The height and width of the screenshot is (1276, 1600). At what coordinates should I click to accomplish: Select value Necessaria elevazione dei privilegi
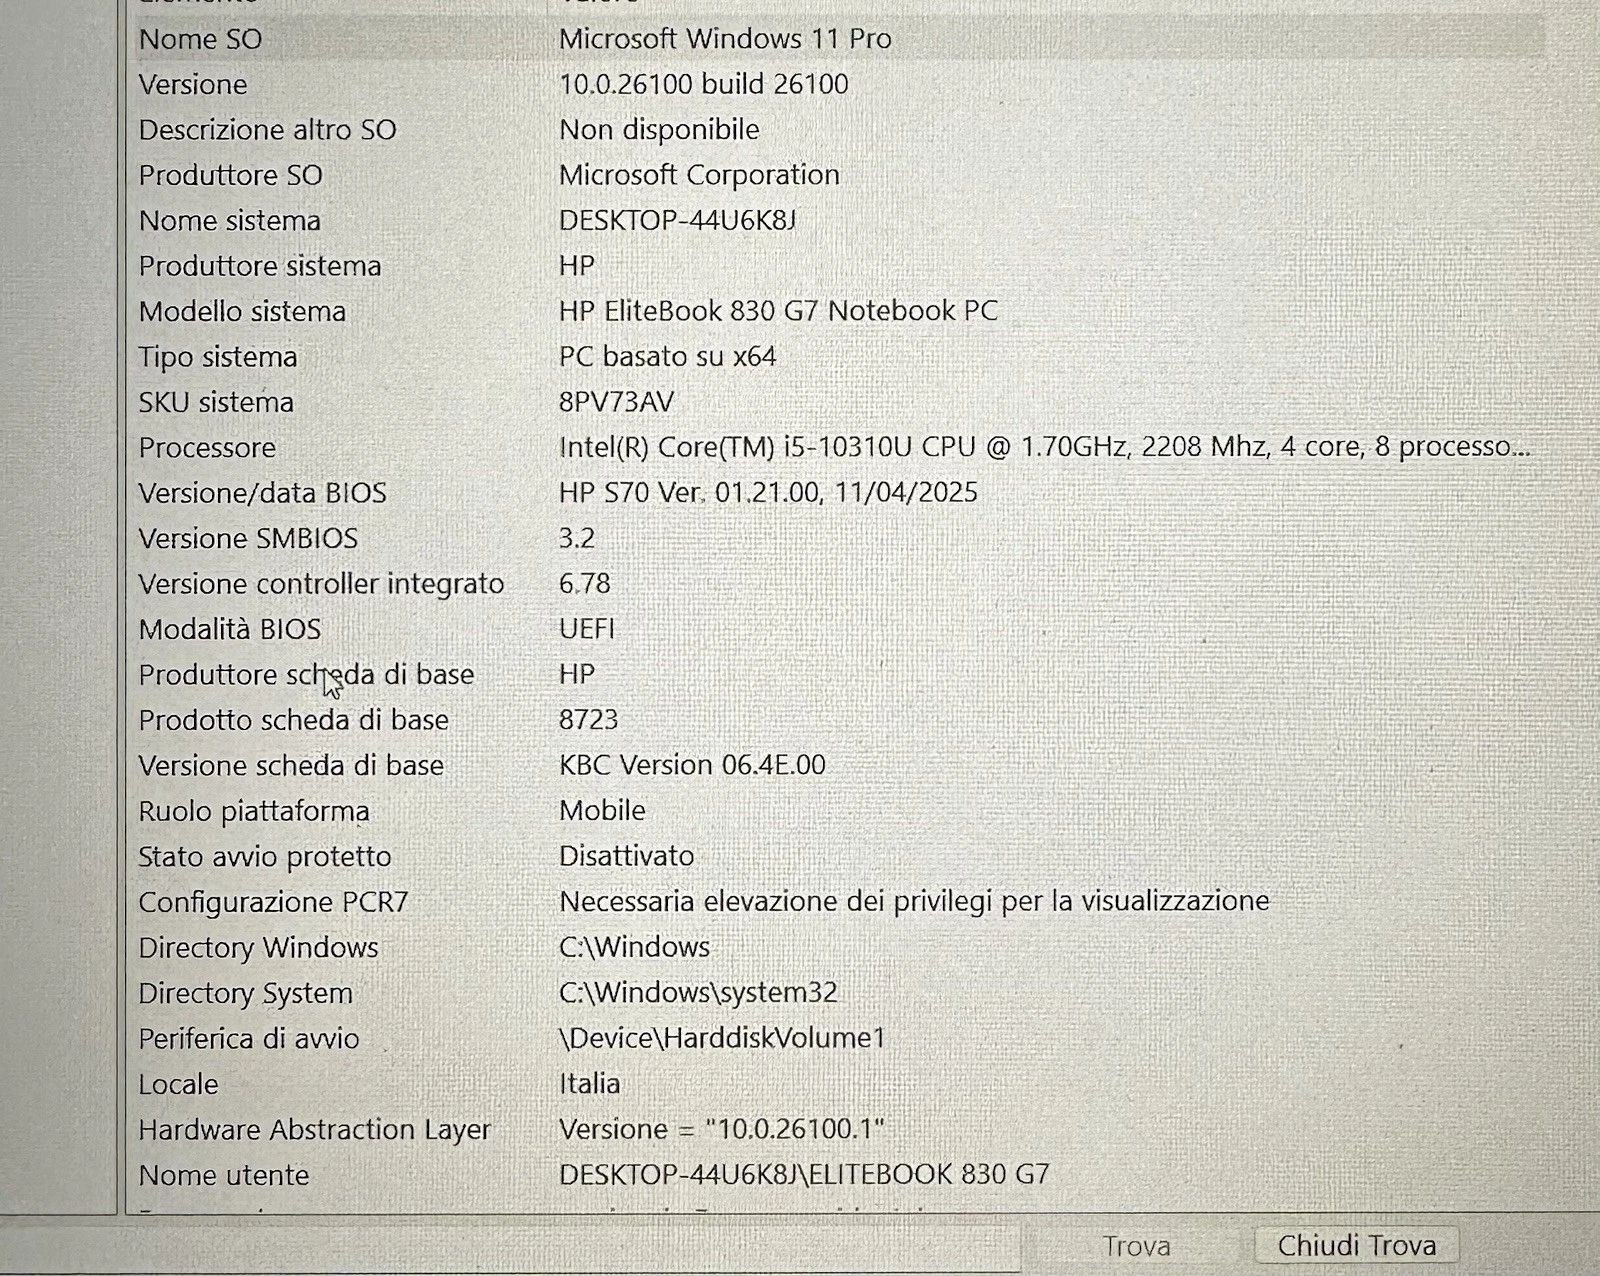point(914,902)
